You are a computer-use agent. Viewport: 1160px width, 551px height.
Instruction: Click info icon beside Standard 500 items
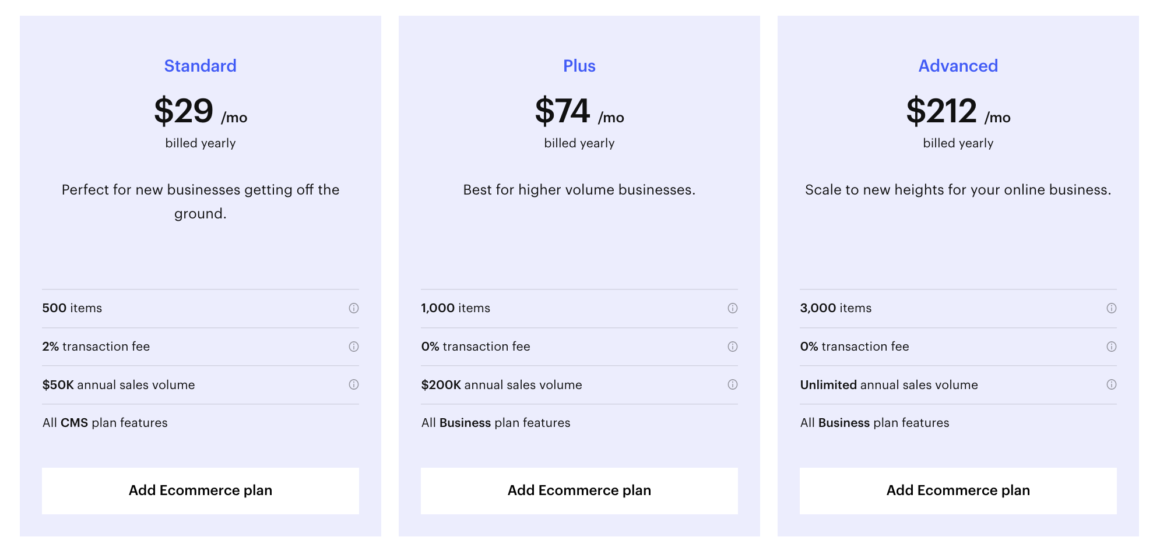click(354, 308)
